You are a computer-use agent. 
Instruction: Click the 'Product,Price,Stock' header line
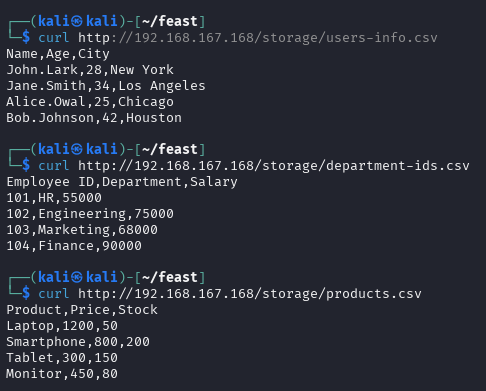point(82,310)
